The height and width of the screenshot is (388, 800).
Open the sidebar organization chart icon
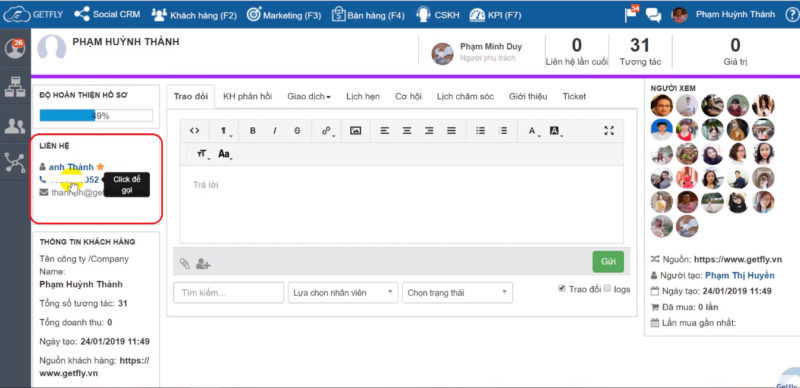coord(15,87)
